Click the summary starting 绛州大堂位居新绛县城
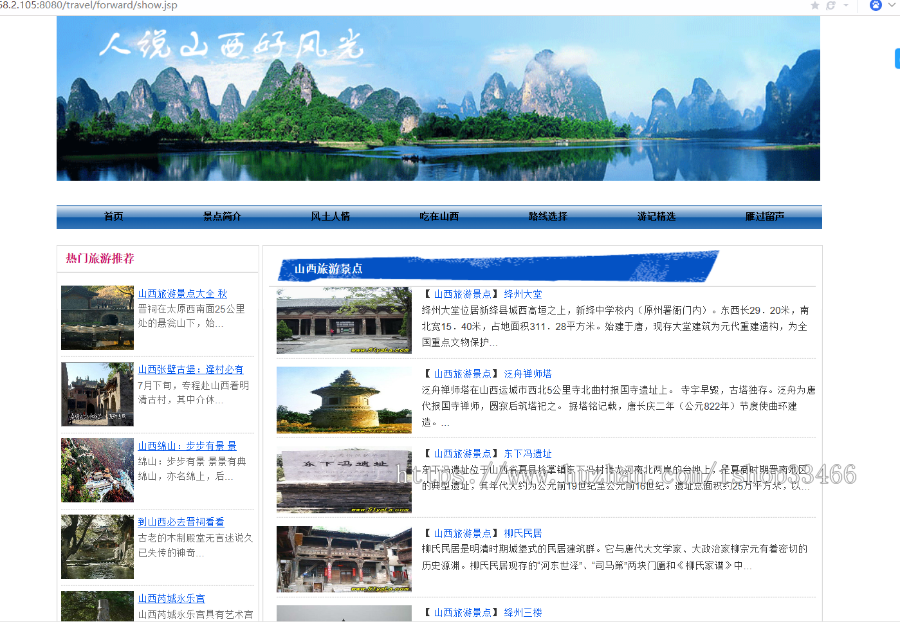The height and width of the screenshot is (622, 900). [x=615, y=326]
